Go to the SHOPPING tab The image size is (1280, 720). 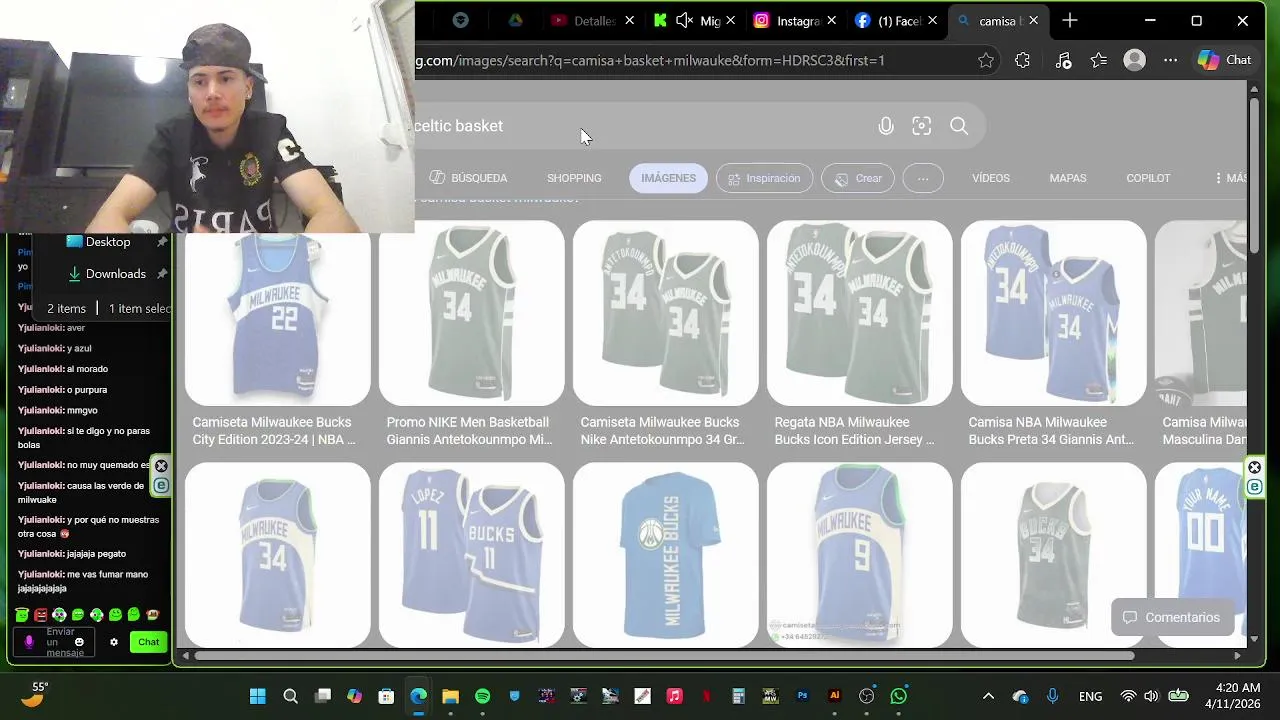coord(574,178)
